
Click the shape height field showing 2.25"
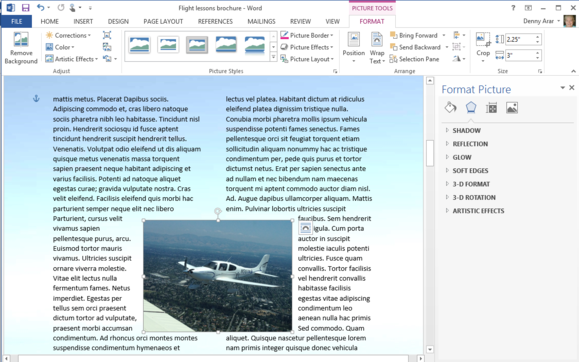520,39
